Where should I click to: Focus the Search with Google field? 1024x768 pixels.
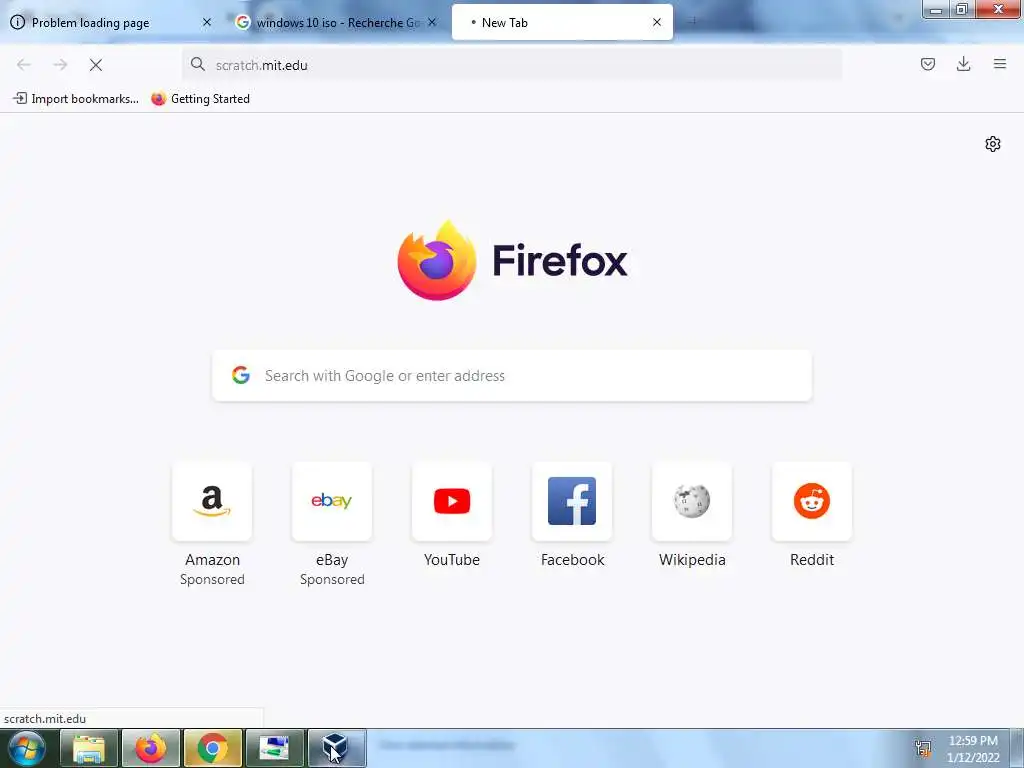tap(512, 376)
